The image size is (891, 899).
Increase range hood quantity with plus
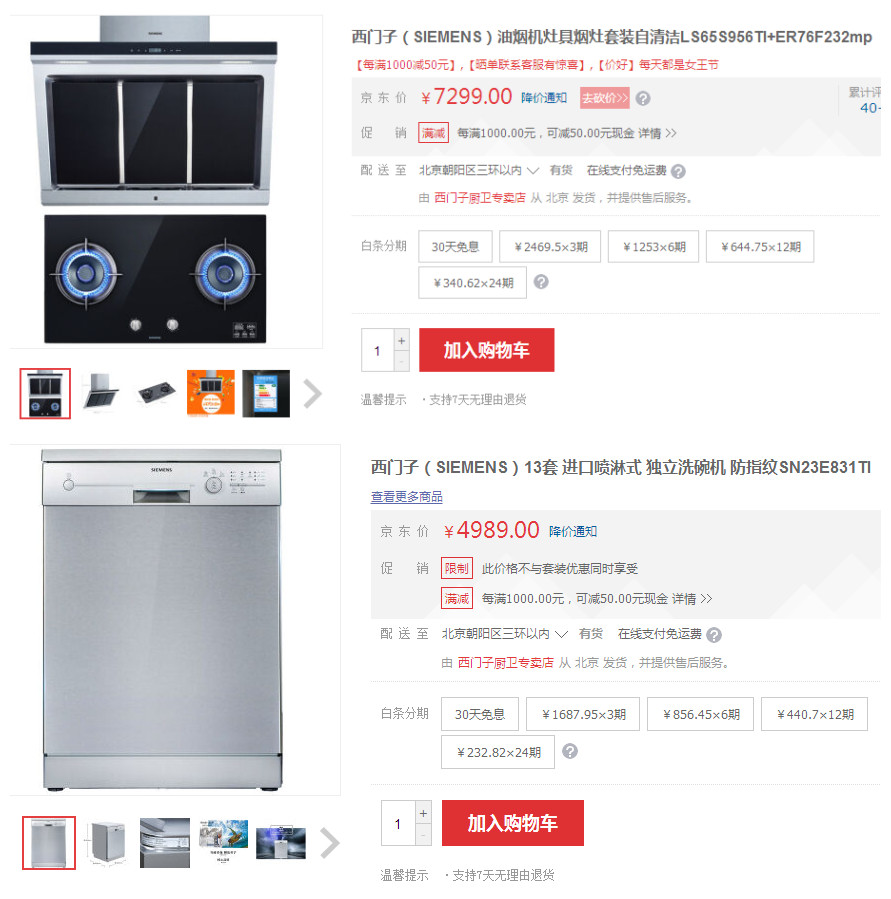coord(401,341)
